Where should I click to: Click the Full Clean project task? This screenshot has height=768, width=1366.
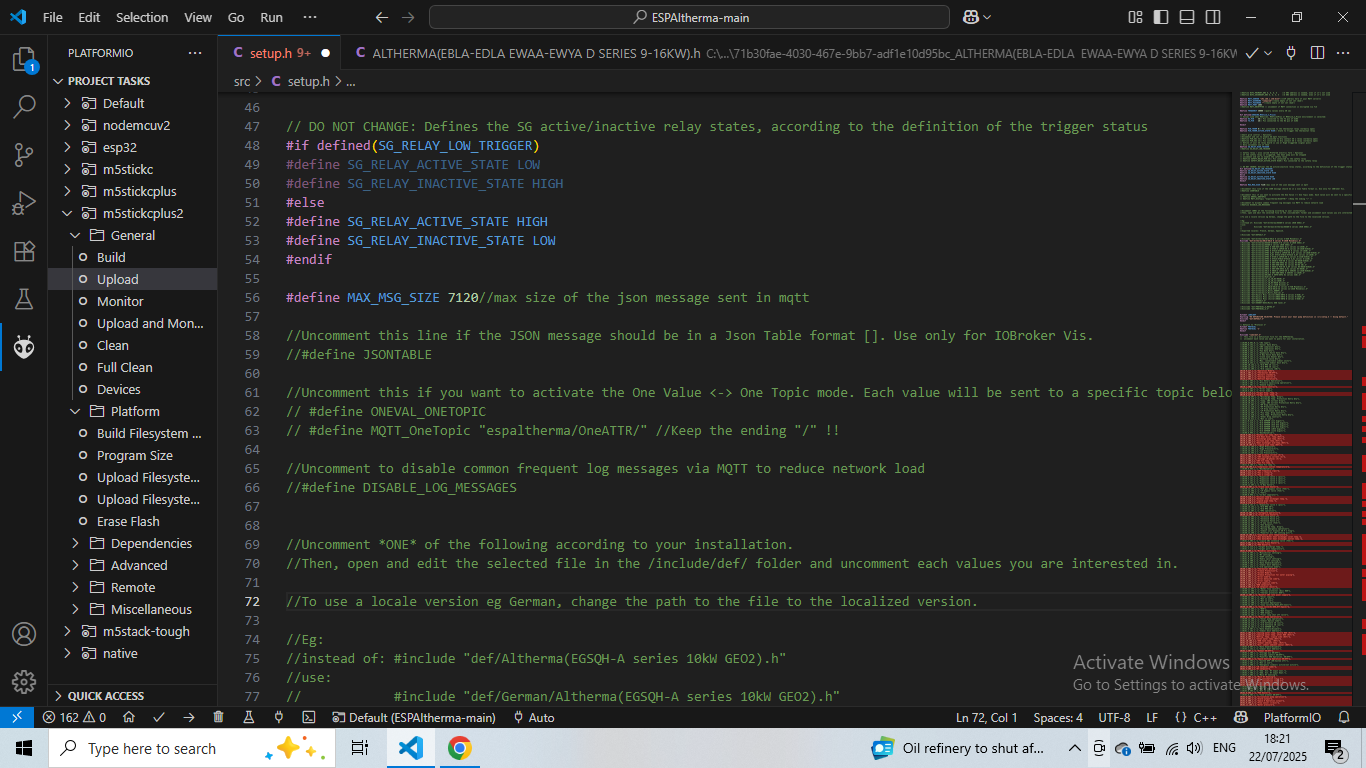point(124,367)
